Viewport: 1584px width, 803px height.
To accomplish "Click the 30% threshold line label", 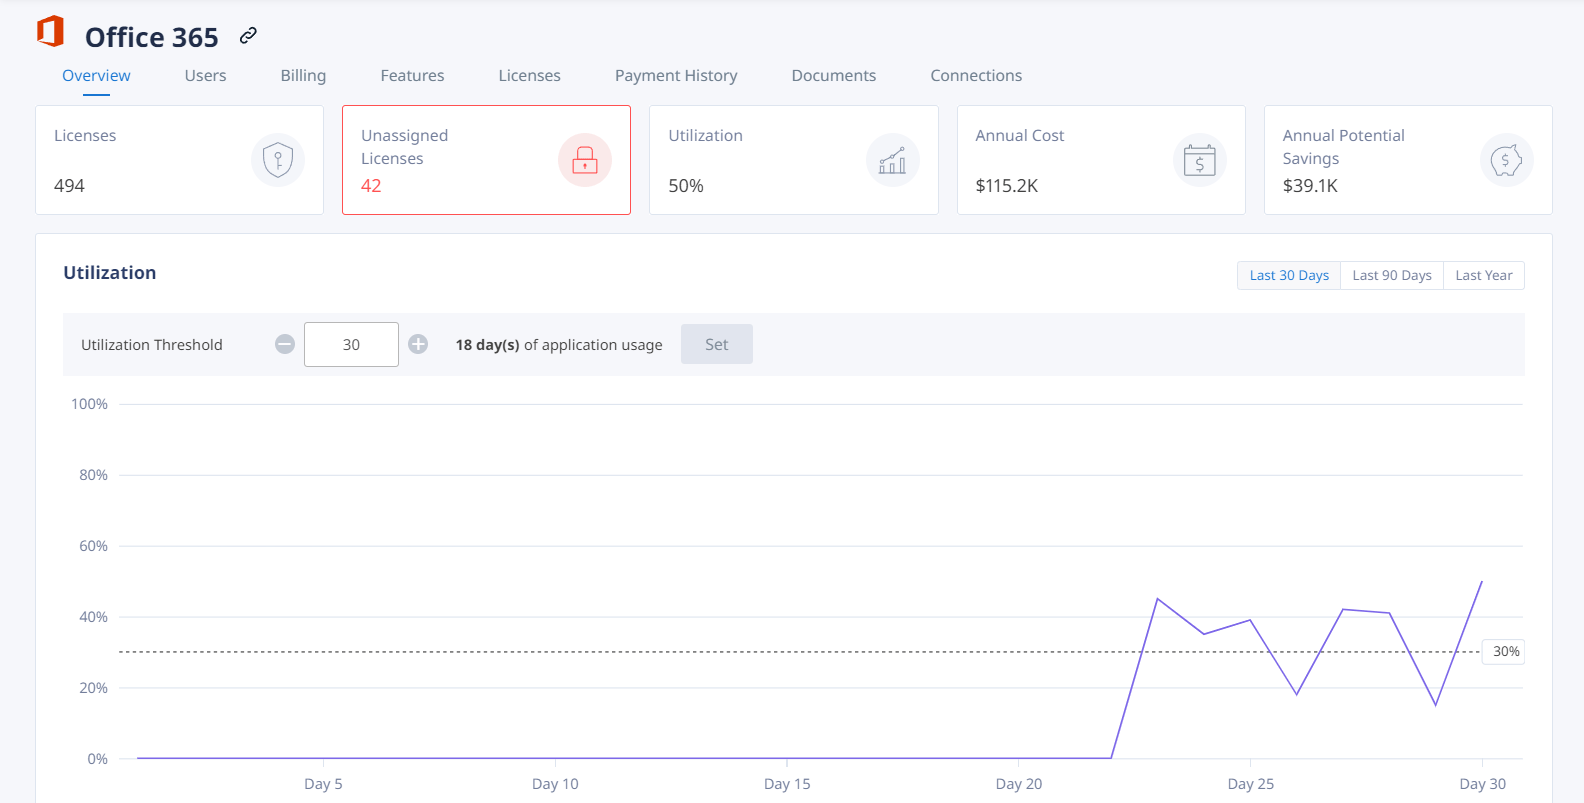I will 1506,652.
